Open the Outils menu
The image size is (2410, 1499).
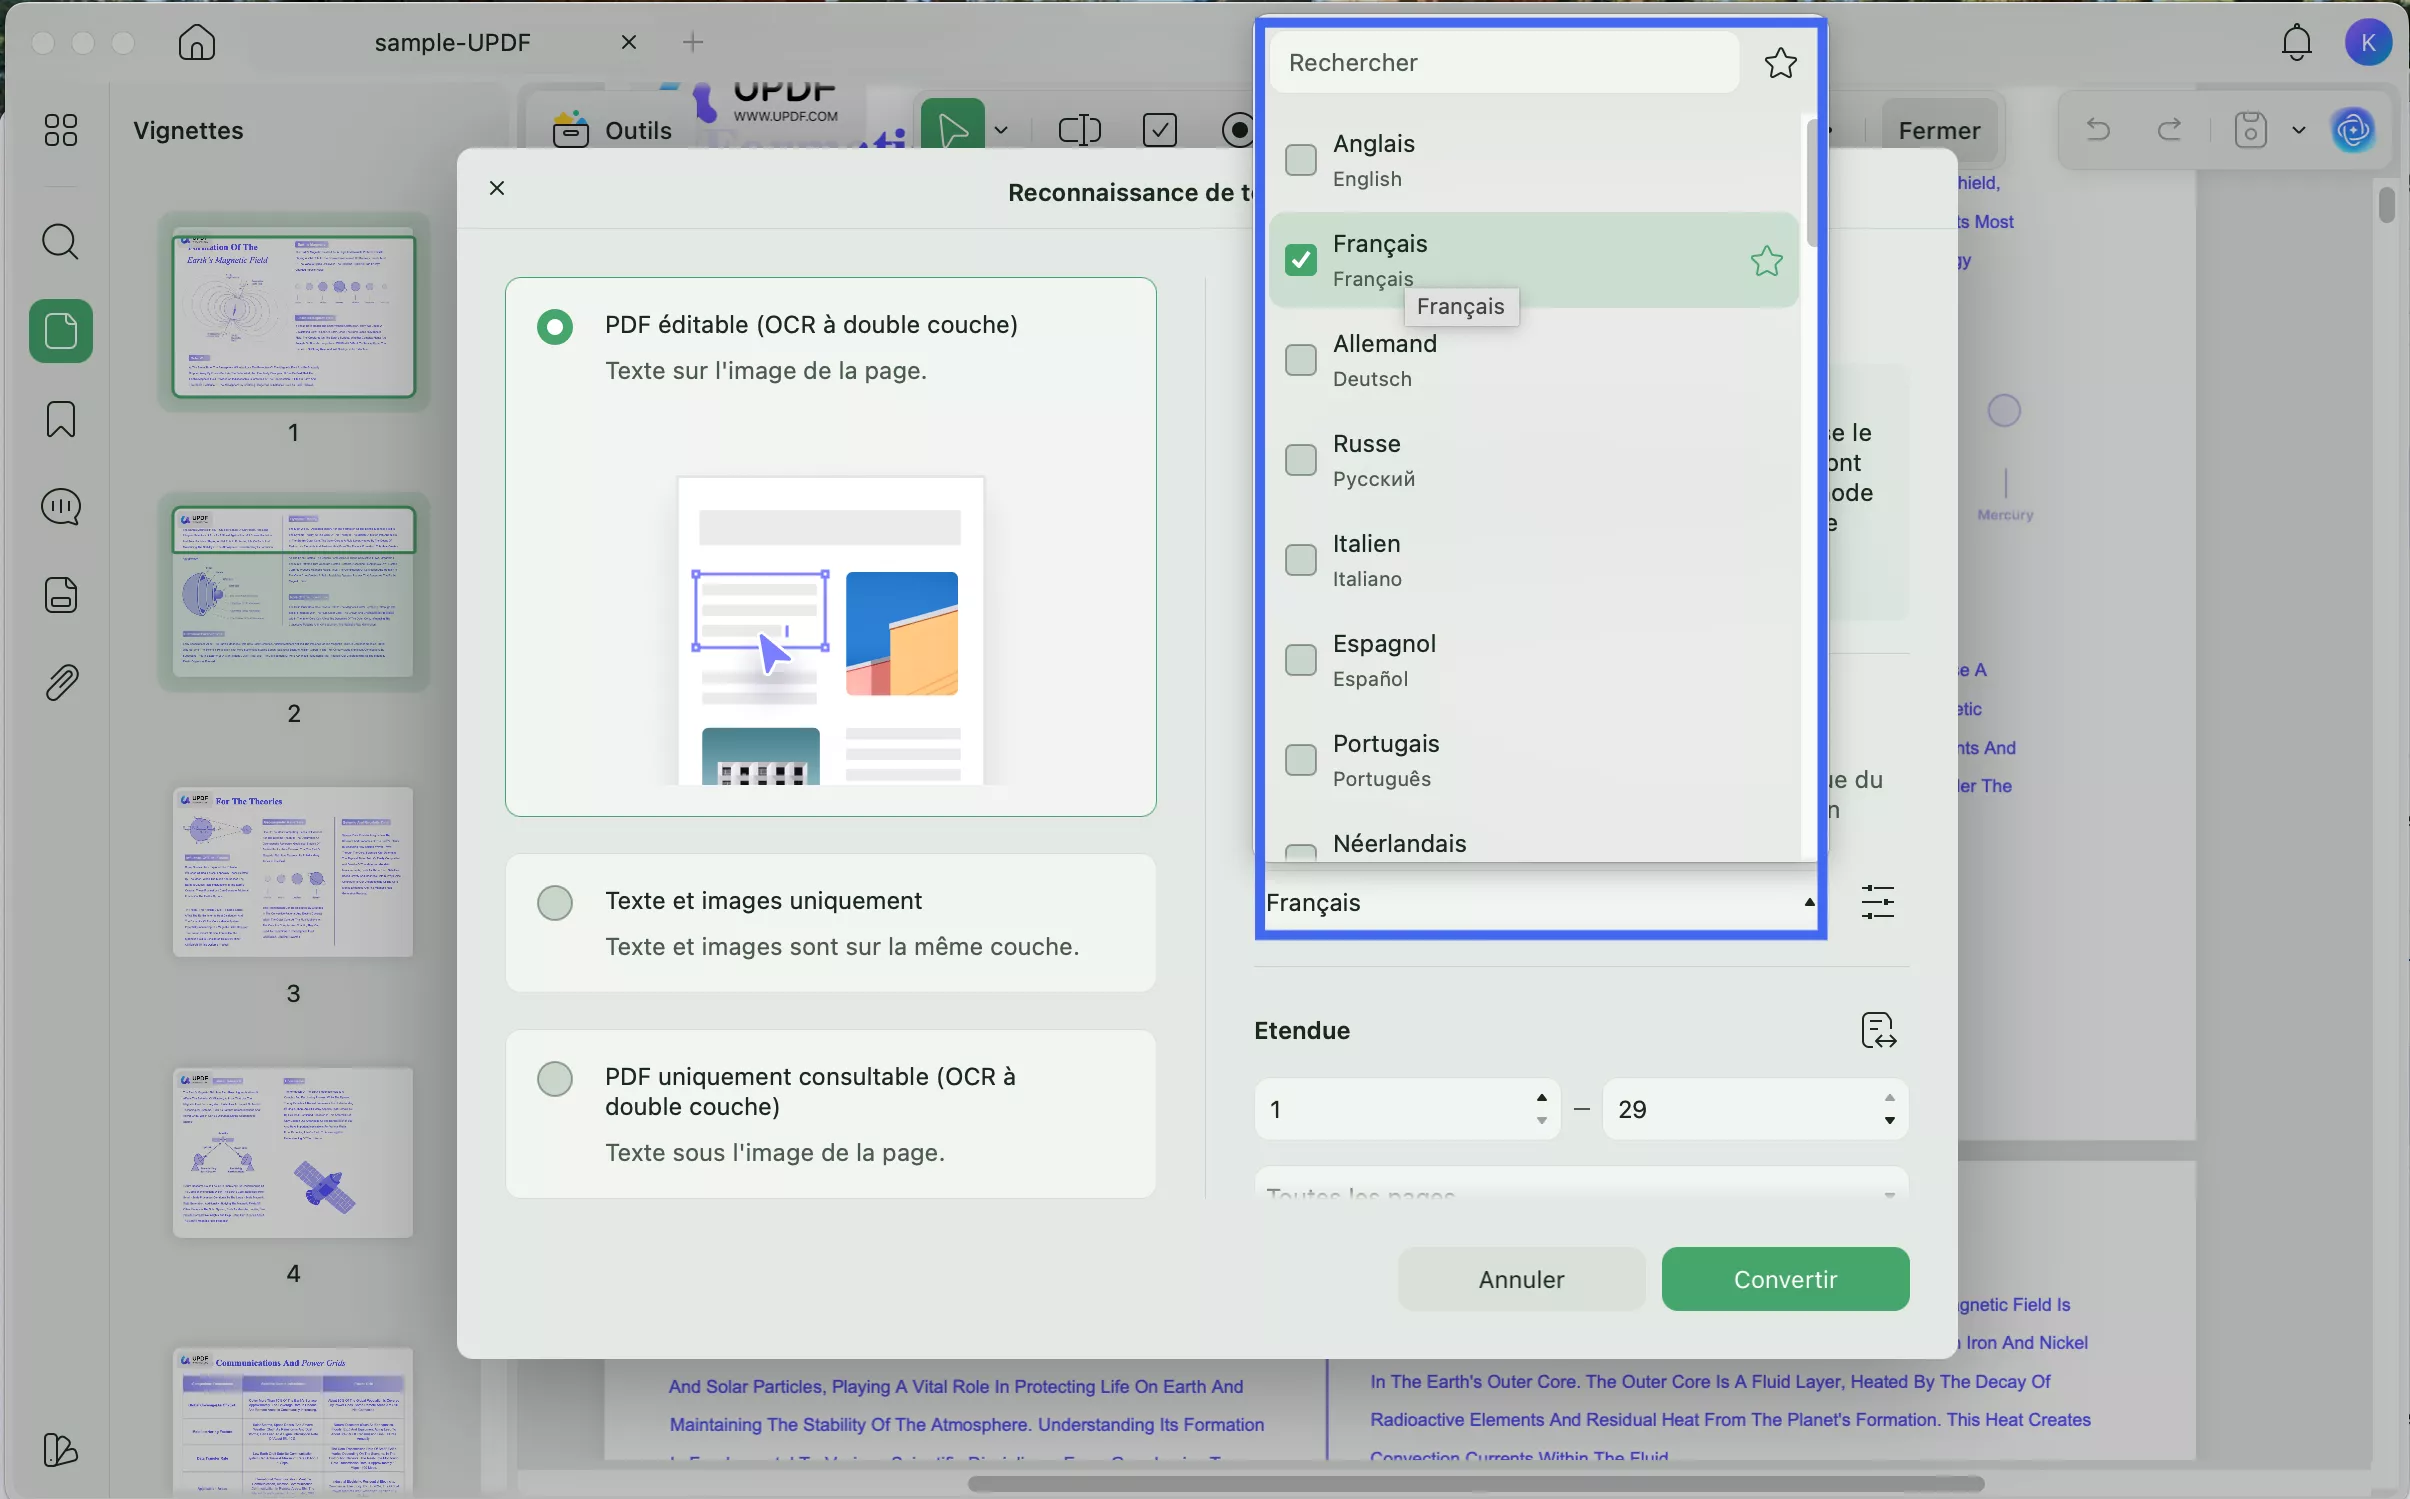point(612,130)
